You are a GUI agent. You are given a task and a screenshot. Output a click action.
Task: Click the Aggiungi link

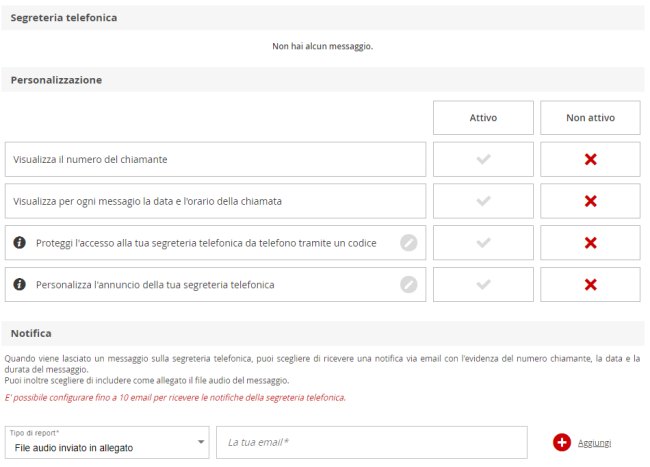(x=594, y=443)
